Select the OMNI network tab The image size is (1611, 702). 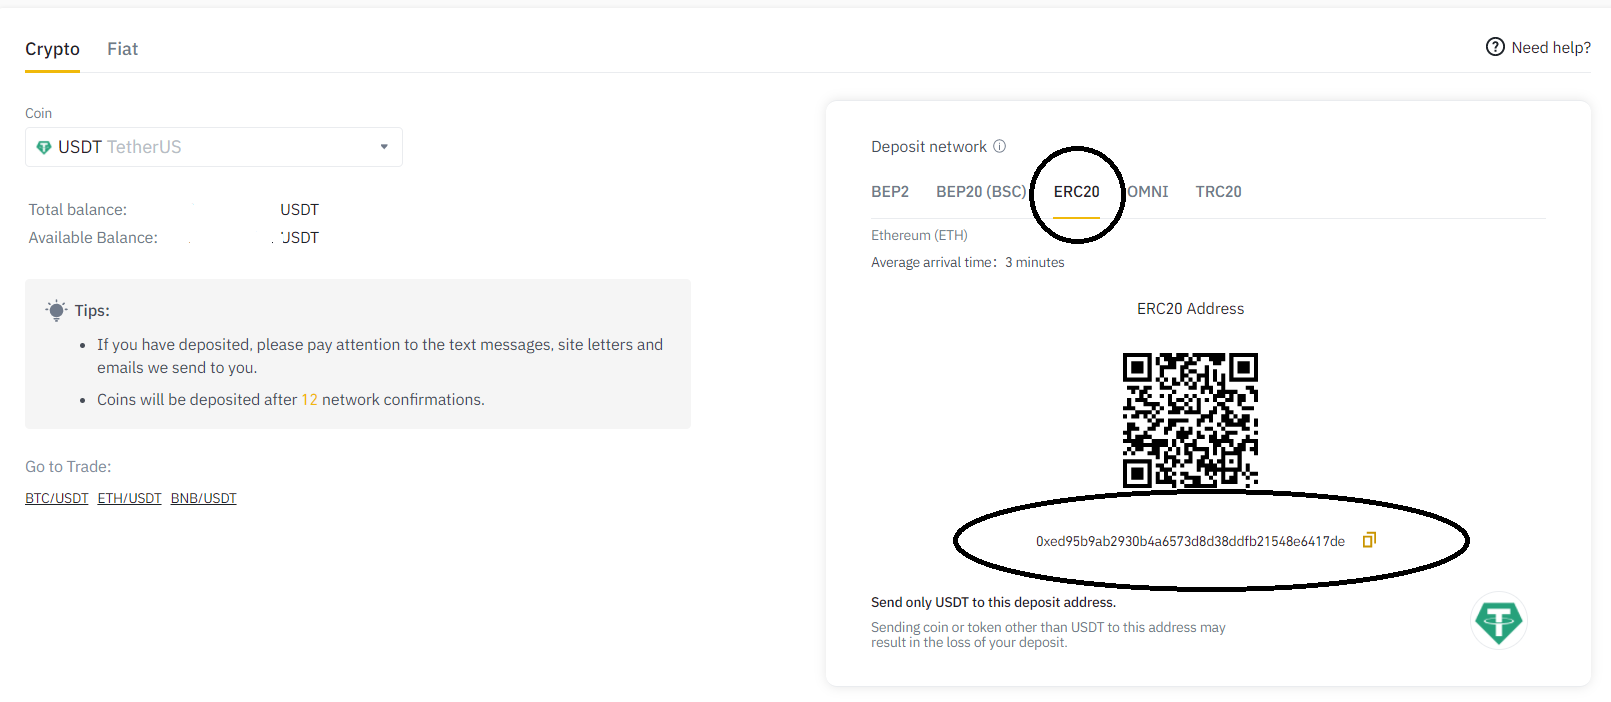coord(1148,192)
